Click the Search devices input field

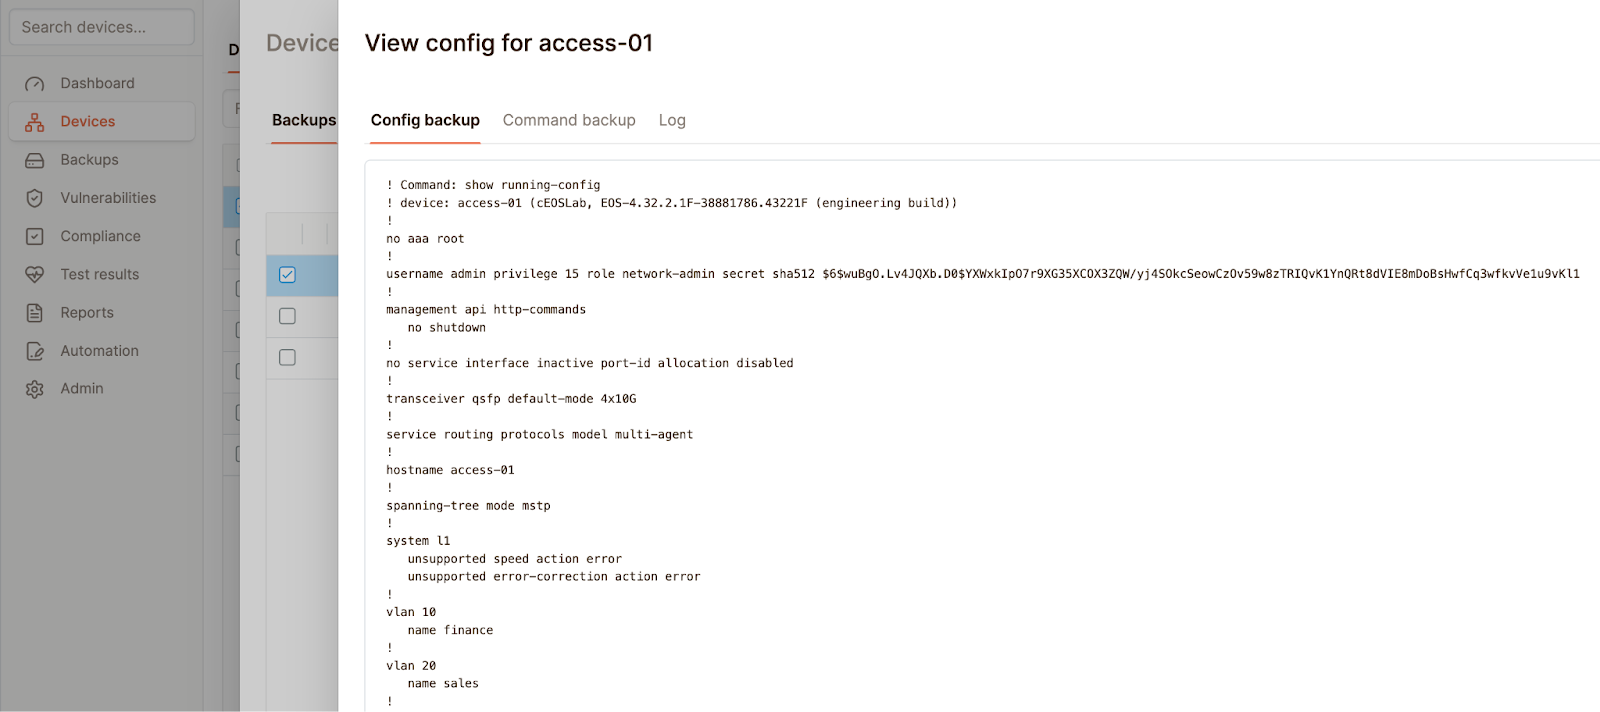pyautogui.click(x=101, y=27)
